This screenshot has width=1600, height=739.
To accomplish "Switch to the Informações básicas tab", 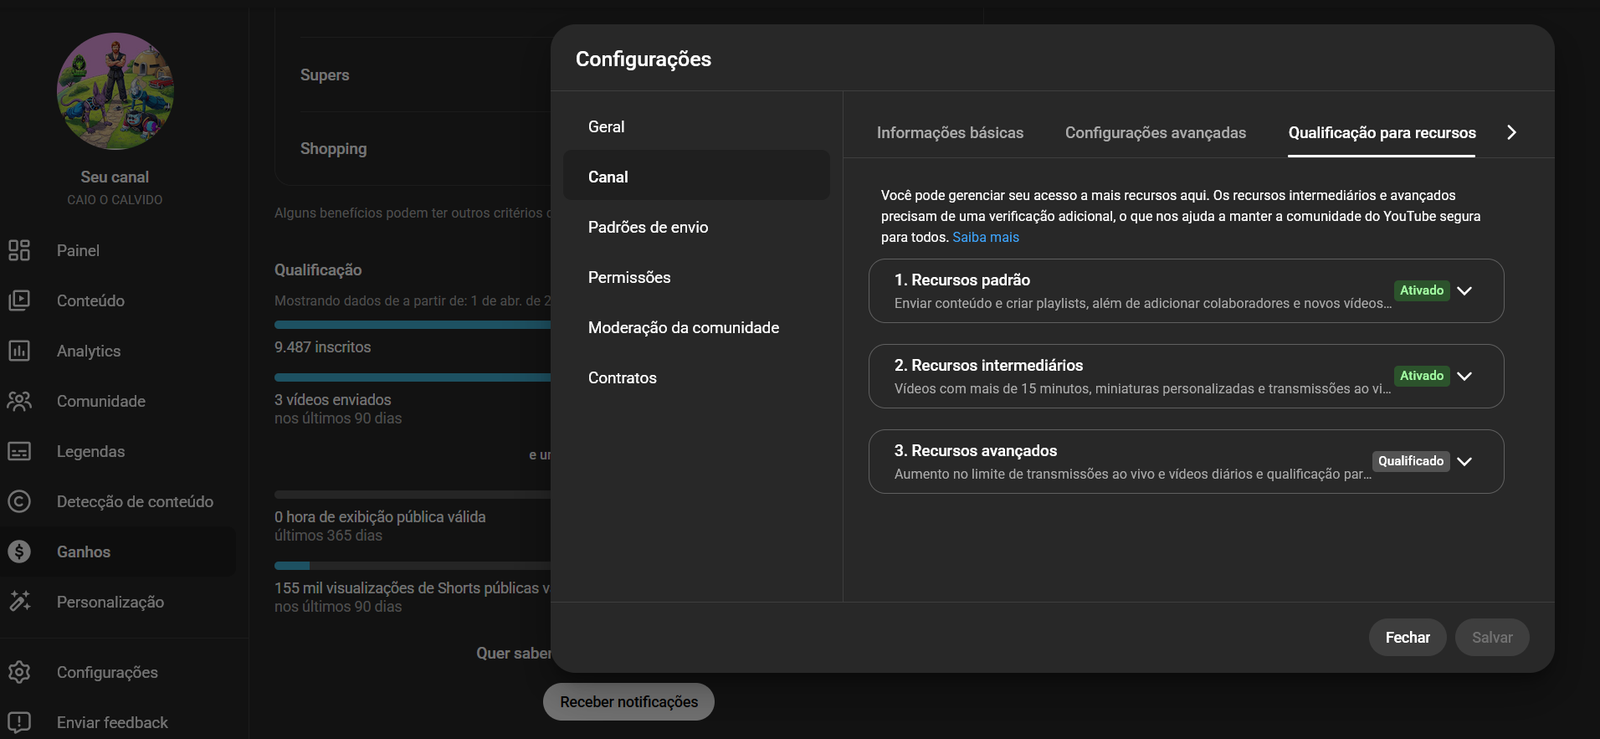I will coord(949,133).
